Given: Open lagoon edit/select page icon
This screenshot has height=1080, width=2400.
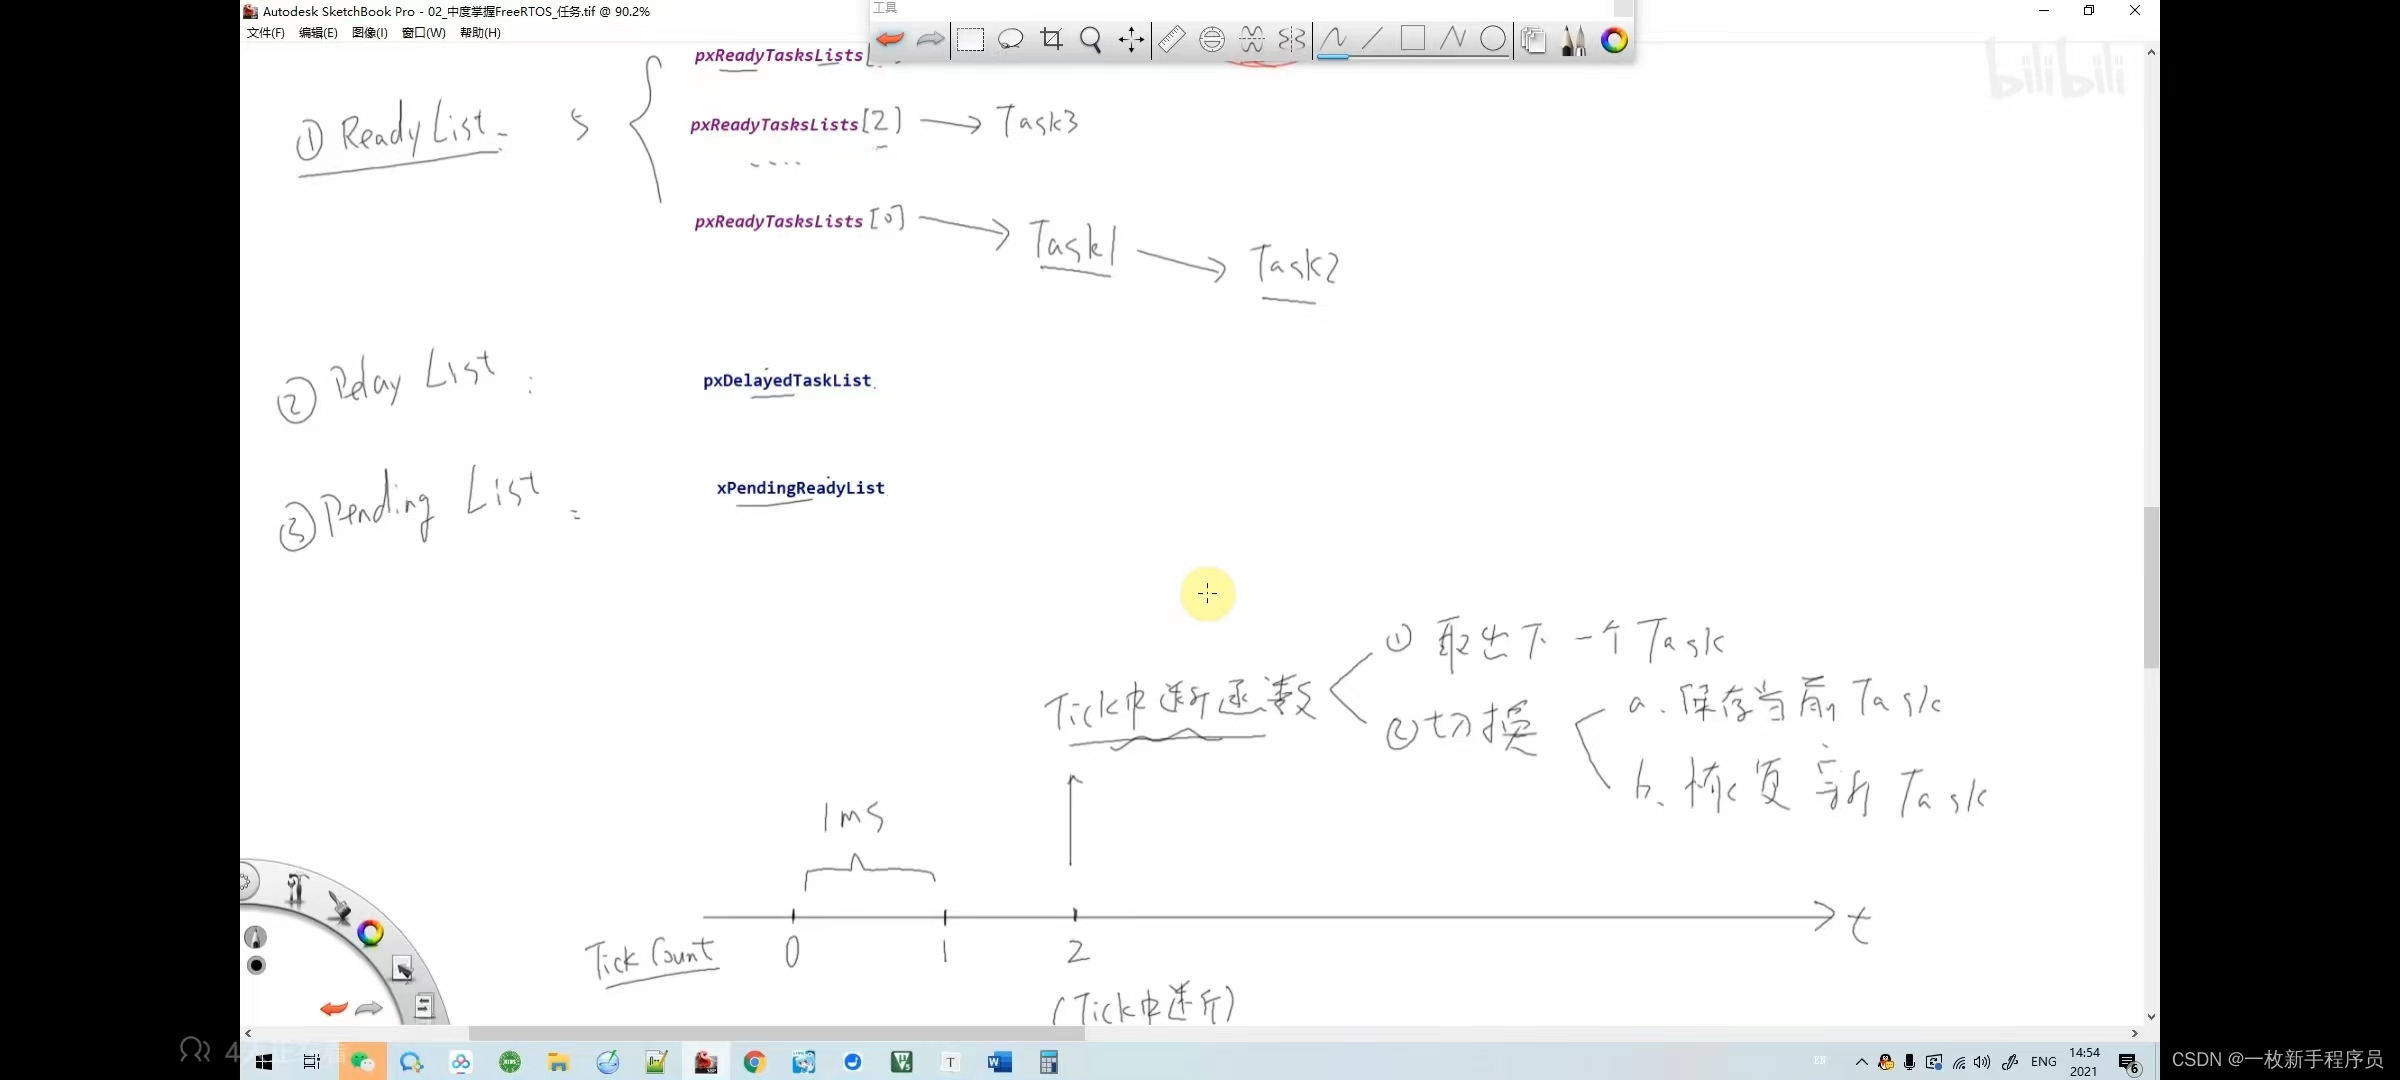Looking at the screenshot, I should [x=402, y=968].
